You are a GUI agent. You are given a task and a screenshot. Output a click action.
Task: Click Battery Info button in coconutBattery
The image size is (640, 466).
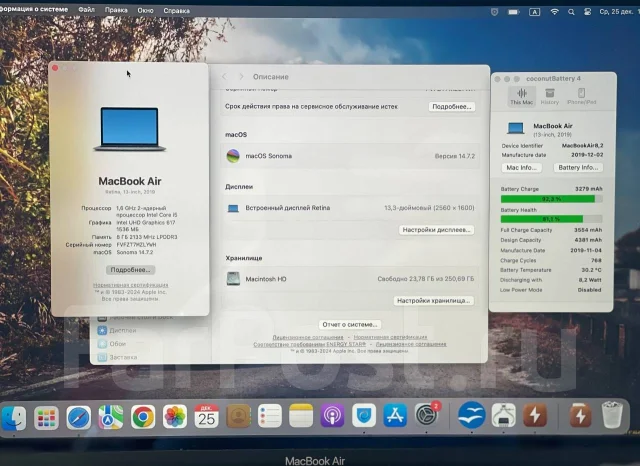(x=578, y=167)
